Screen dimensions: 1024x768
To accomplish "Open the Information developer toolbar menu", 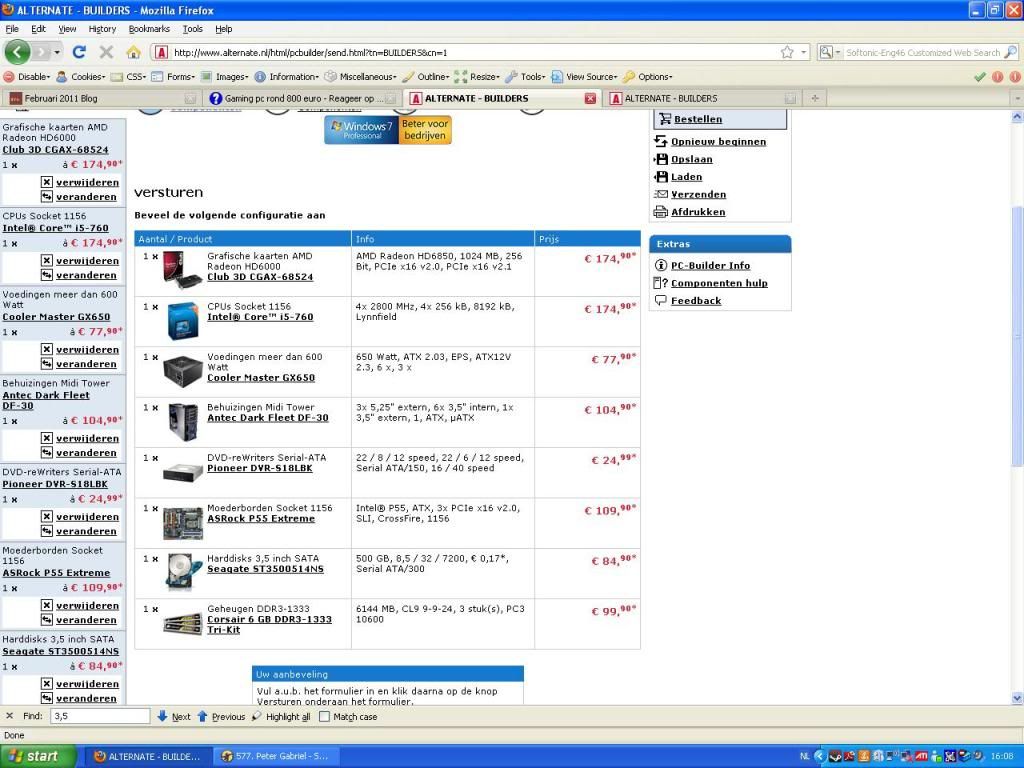I will (287, 76).
